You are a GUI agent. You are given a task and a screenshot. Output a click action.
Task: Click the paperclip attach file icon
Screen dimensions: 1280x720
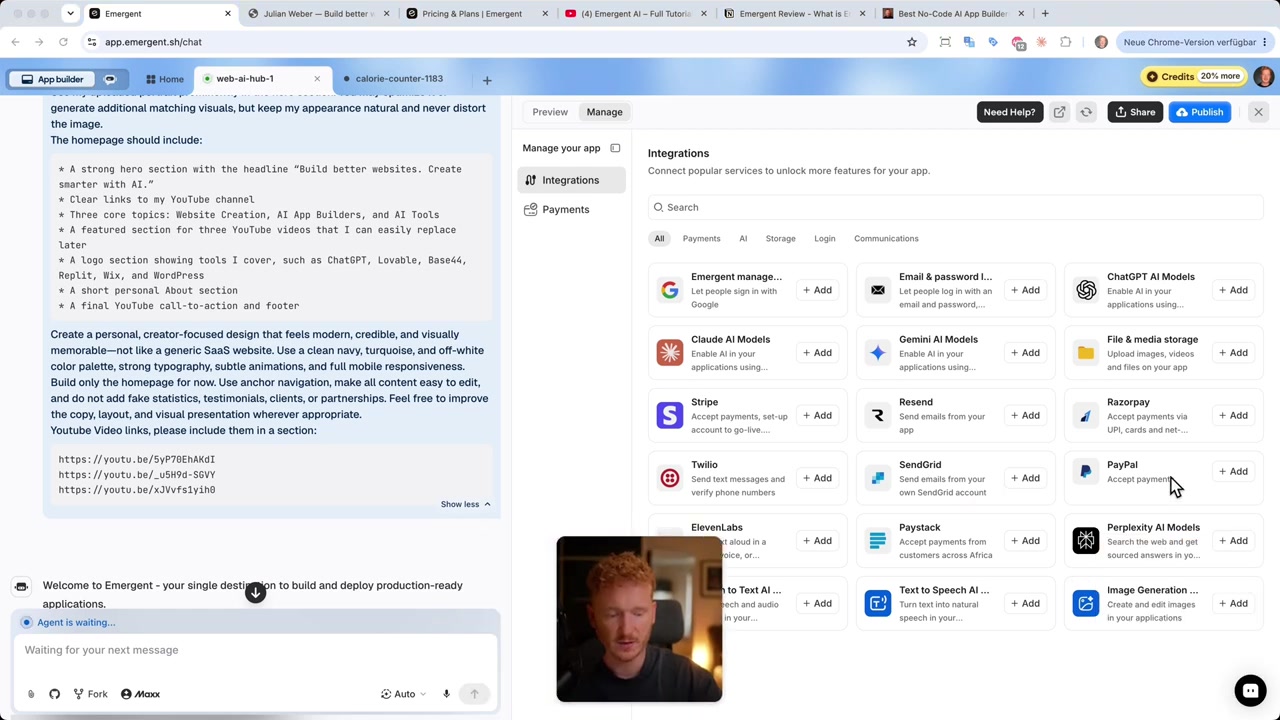coord(31,694)
